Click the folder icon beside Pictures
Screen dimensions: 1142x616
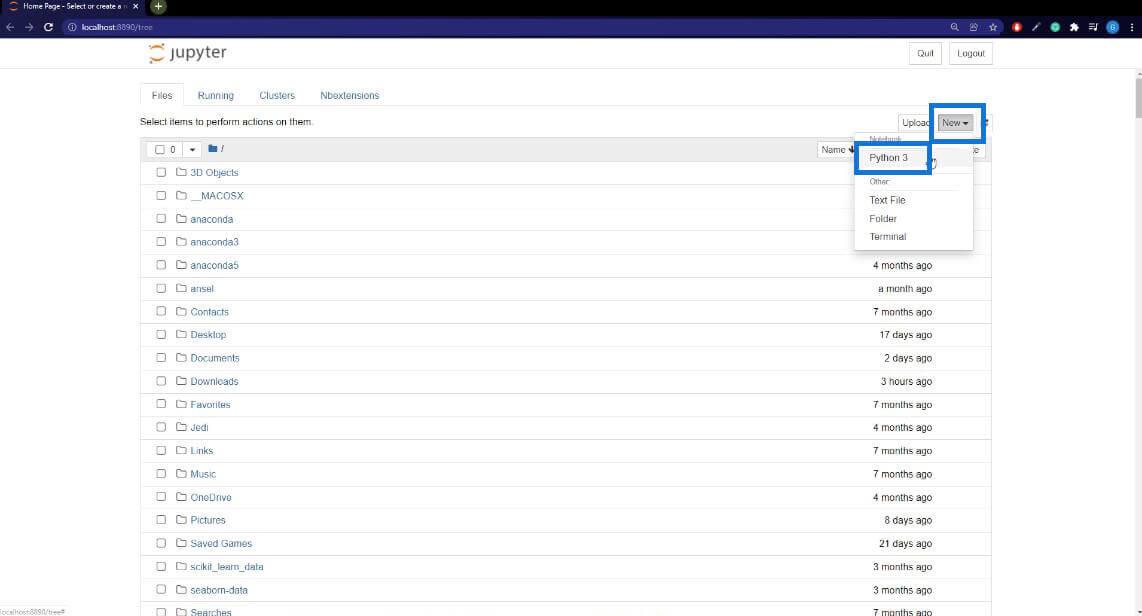click(181, 520)
